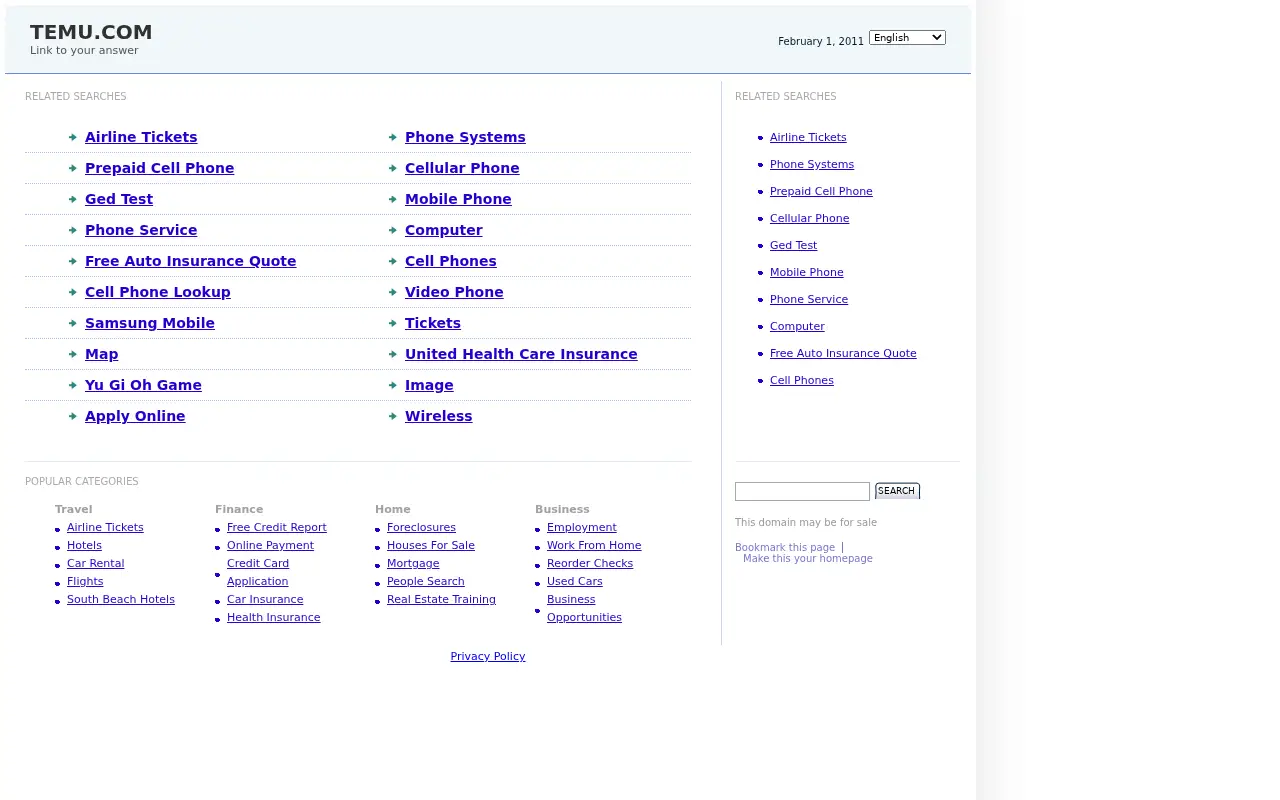The height and width of the screenshot is (800, 1280).
Task: Open the Foreclosures link
Action: (421, 527)
